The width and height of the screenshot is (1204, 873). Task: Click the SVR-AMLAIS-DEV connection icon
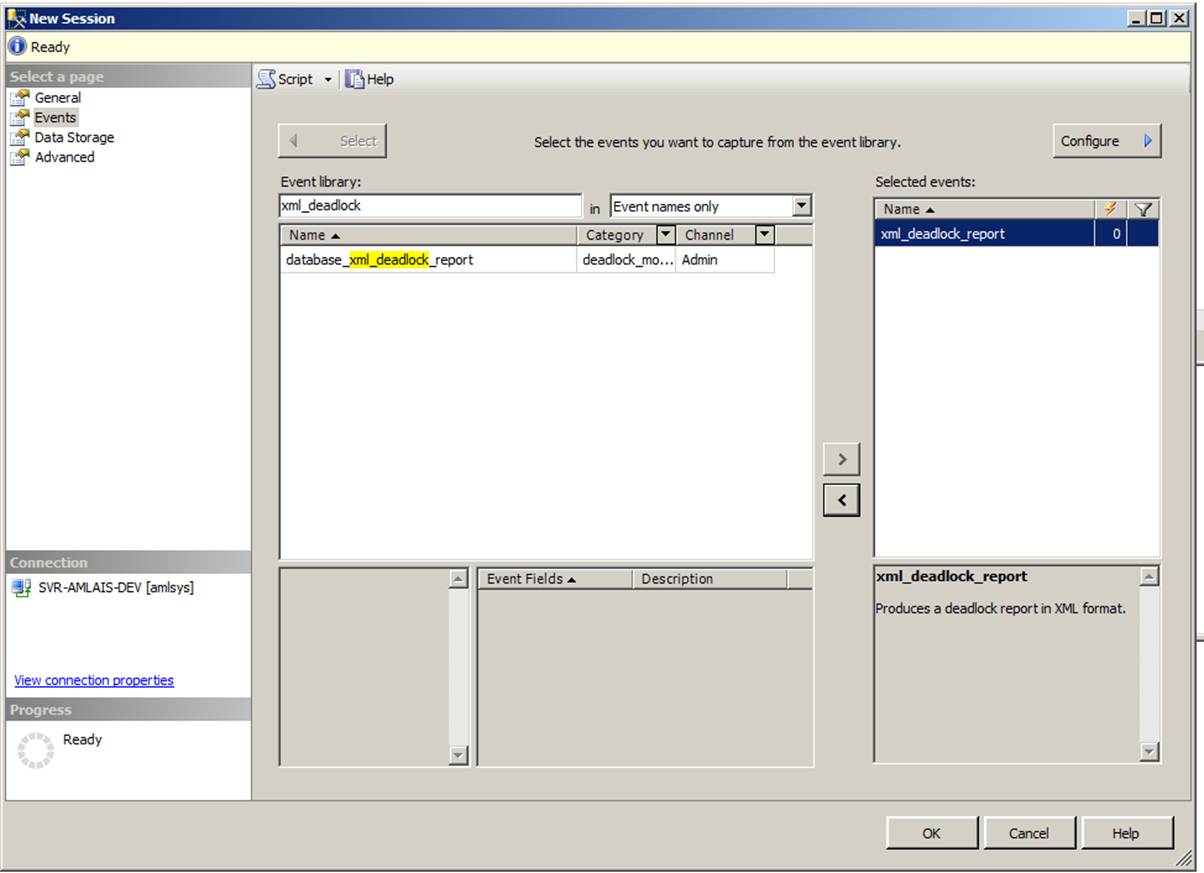point(21,588)
